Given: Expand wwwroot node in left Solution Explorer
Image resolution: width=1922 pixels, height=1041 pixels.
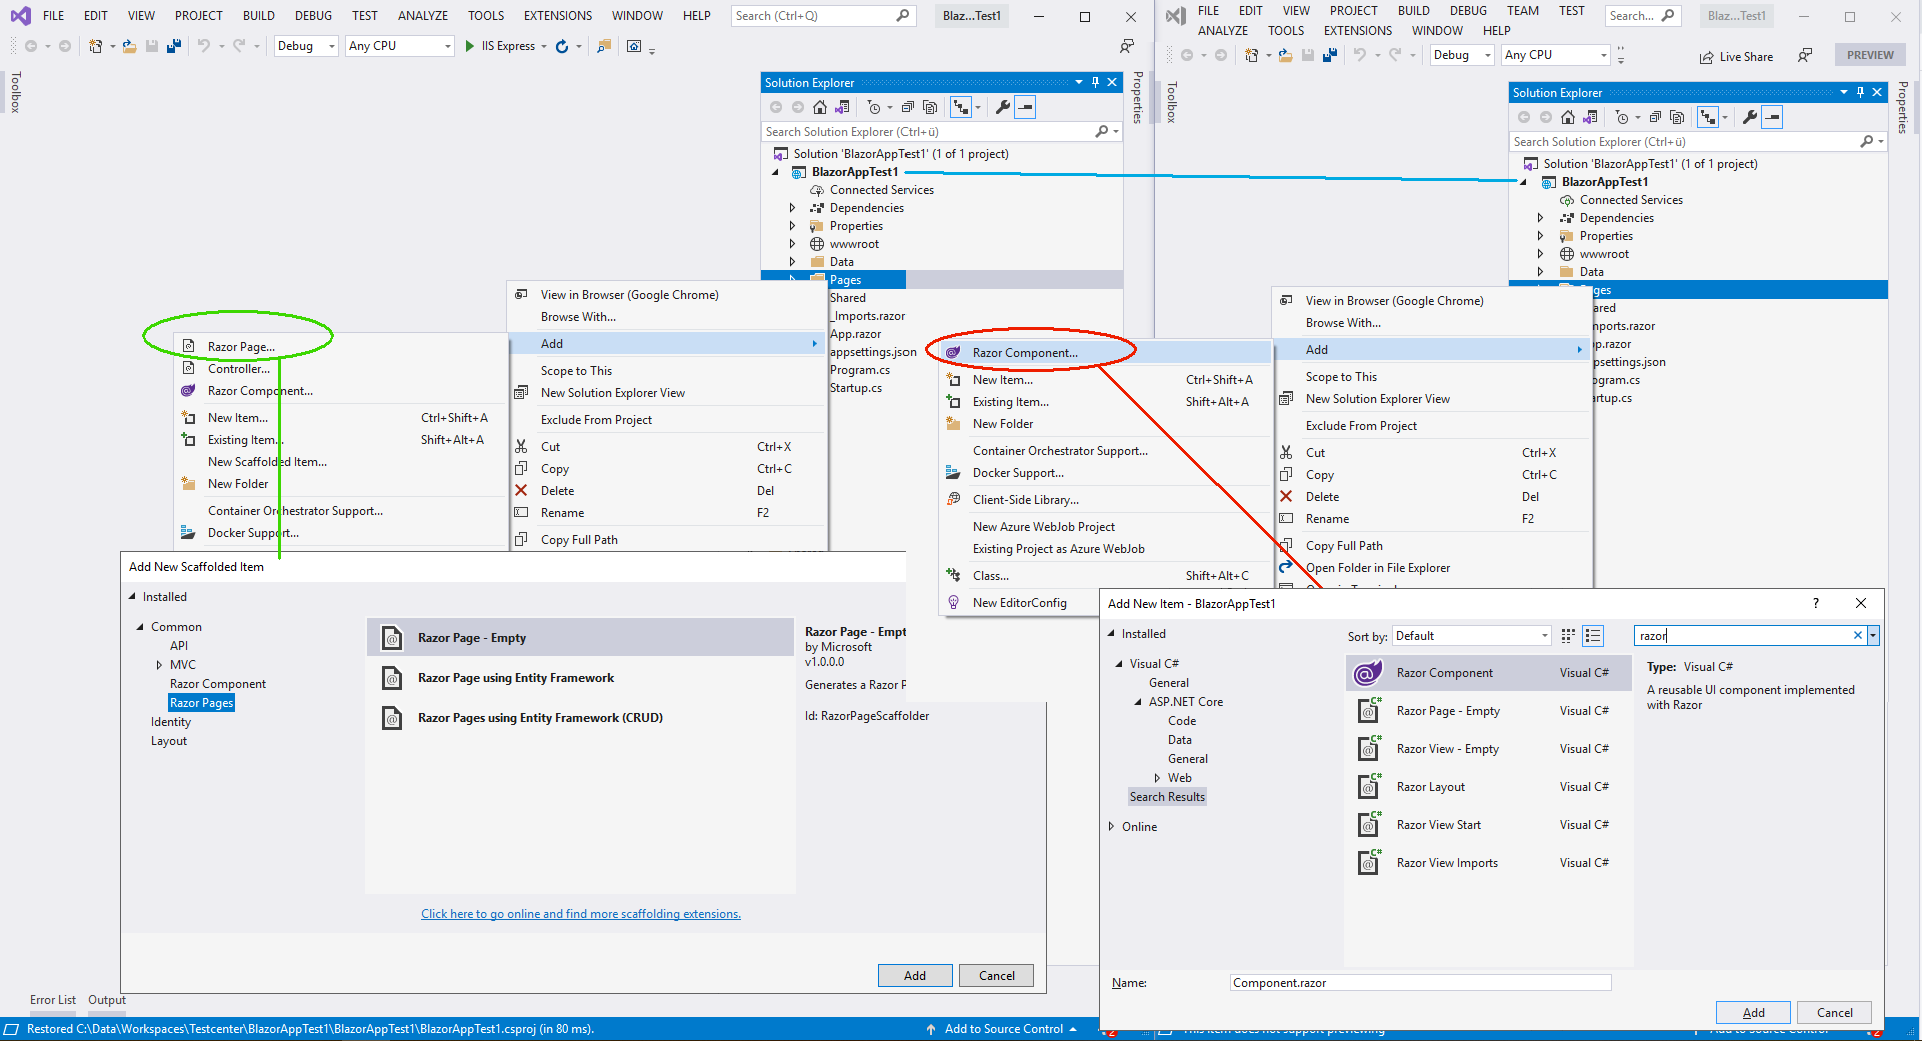Looking at the screenshot, I should (x=793, y=244).
